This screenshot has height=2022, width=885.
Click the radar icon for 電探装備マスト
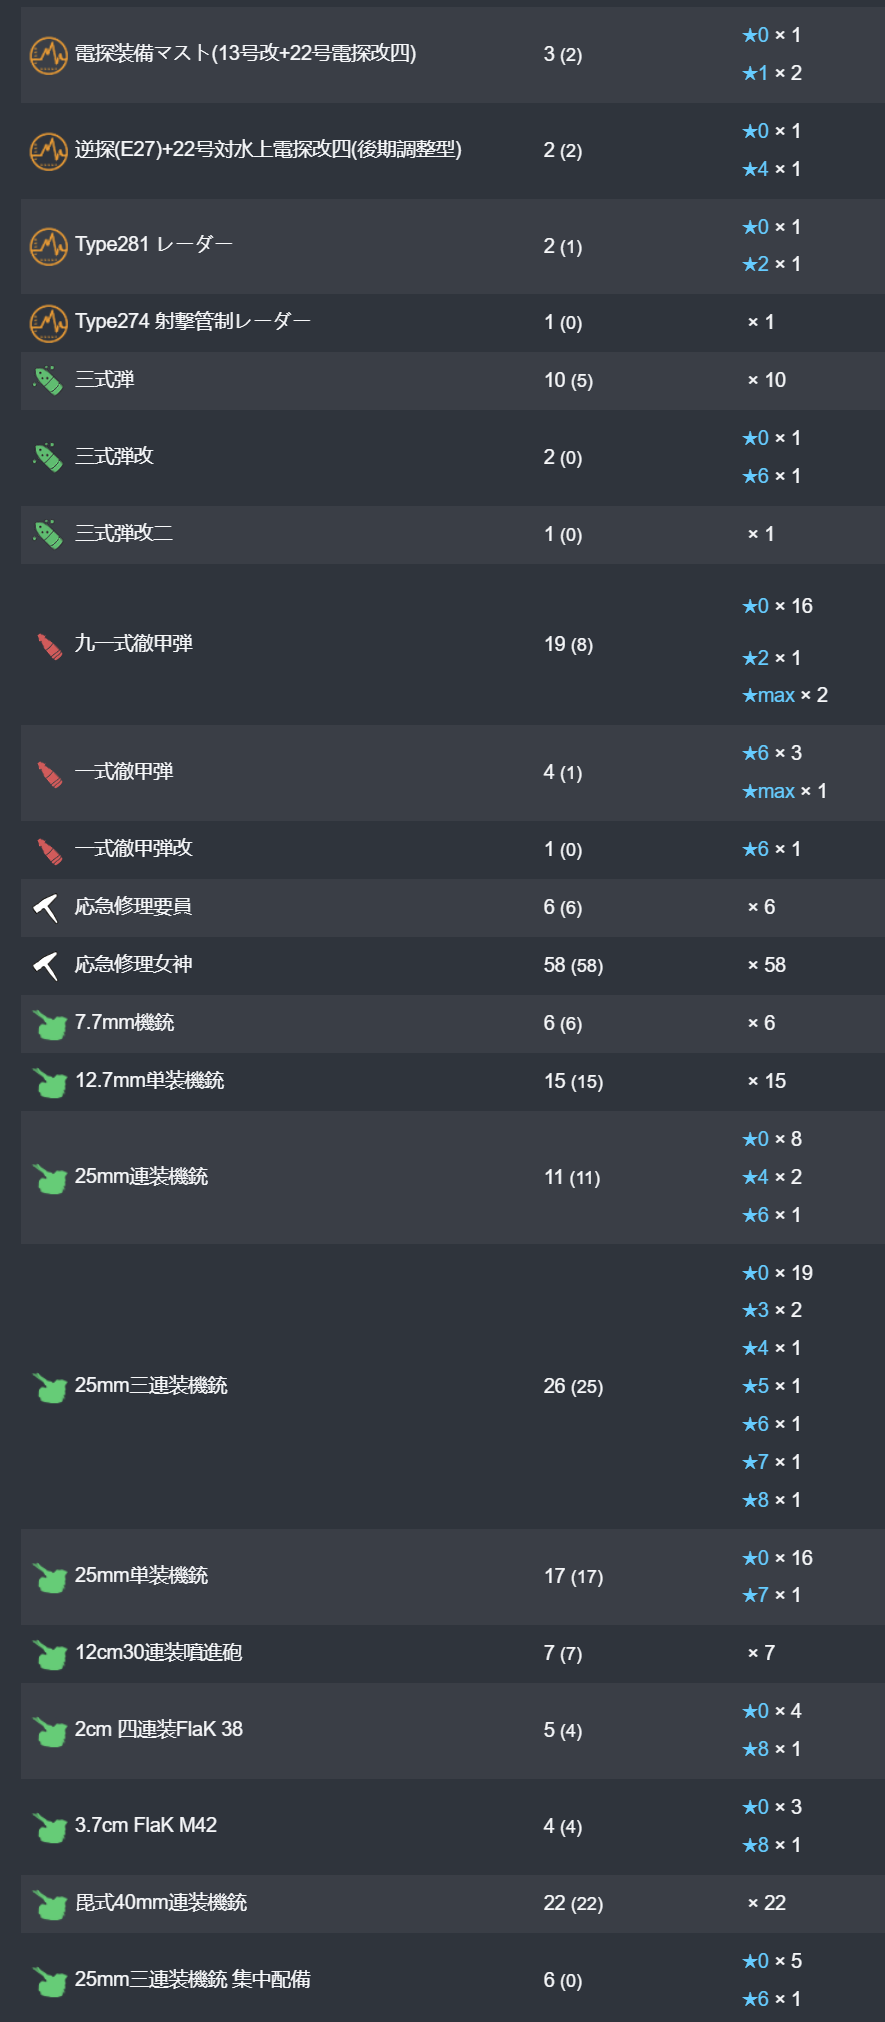pos(48,54)
